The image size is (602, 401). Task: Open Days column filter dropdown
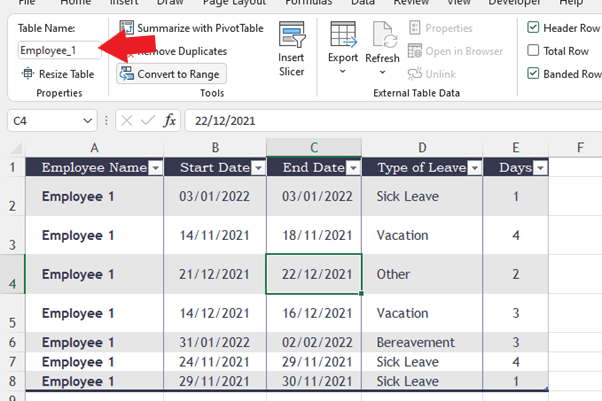541,168
